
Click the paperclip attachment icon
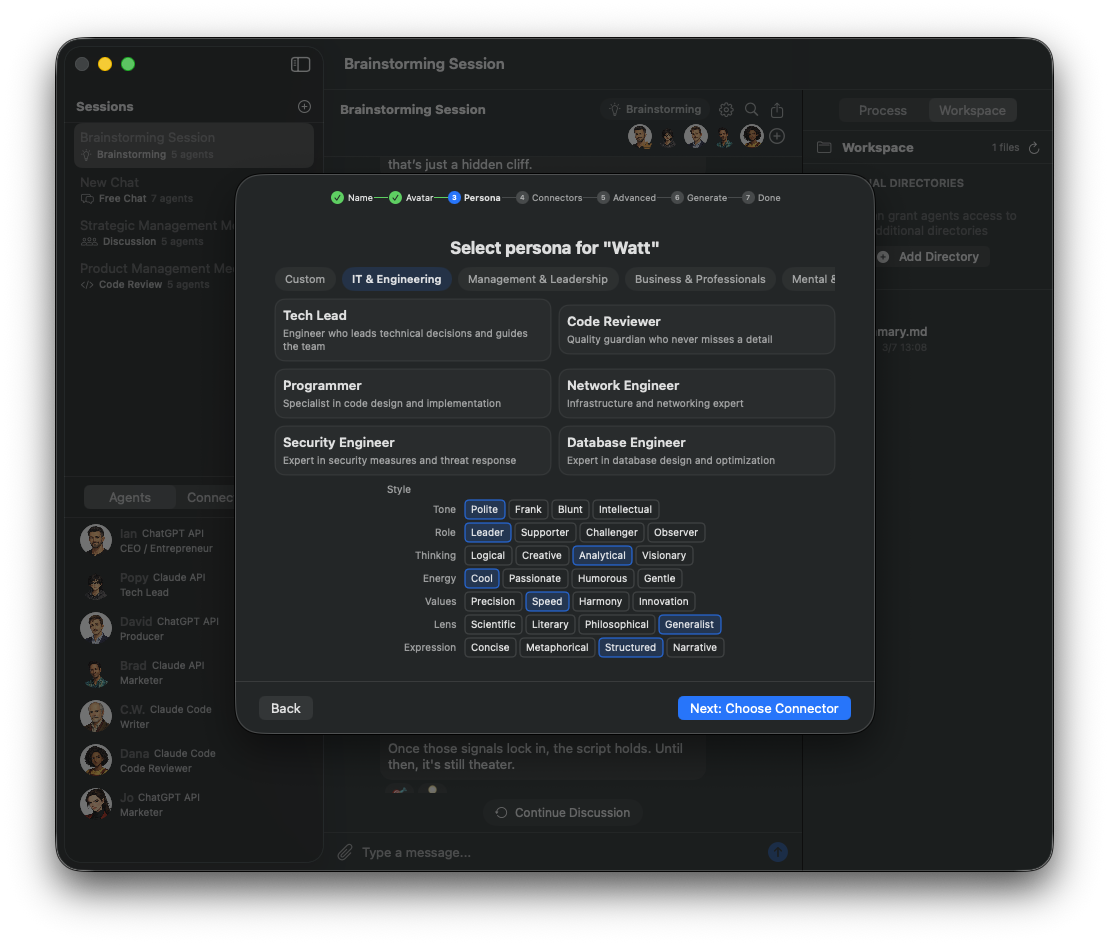[345, 852]
